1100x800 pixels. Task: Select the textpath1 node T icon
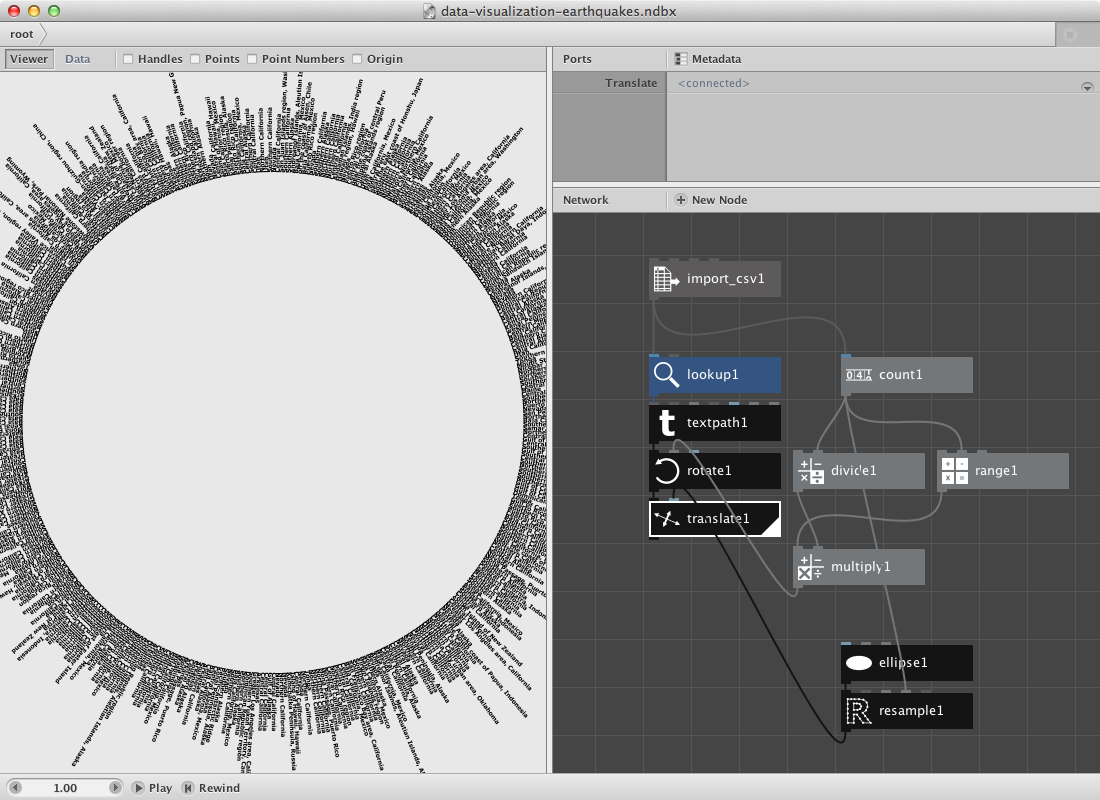(666, 422)
